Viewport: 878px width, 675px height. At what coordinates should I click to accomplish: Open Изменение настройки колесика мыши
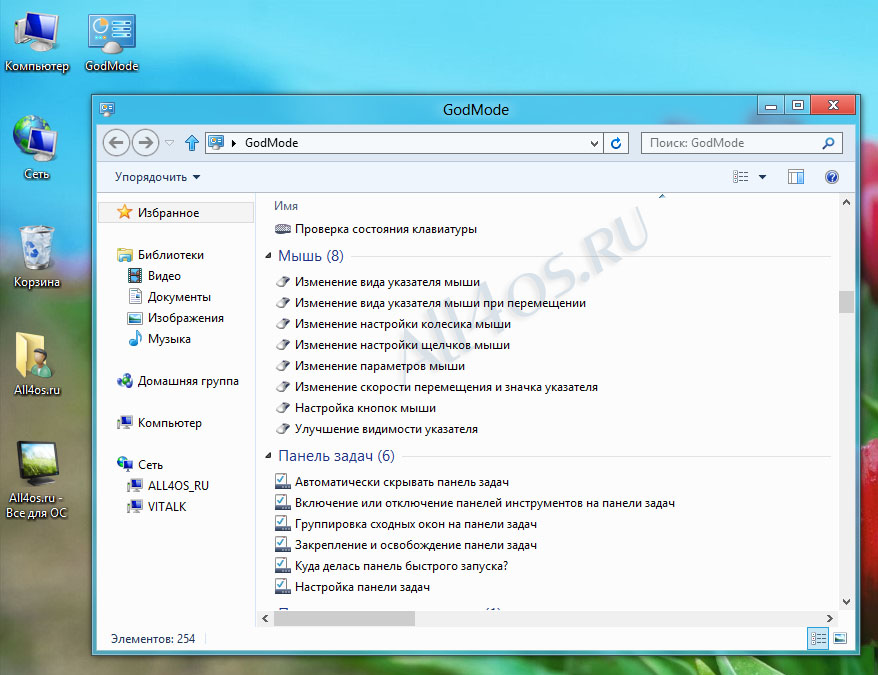tap(393, 324)
